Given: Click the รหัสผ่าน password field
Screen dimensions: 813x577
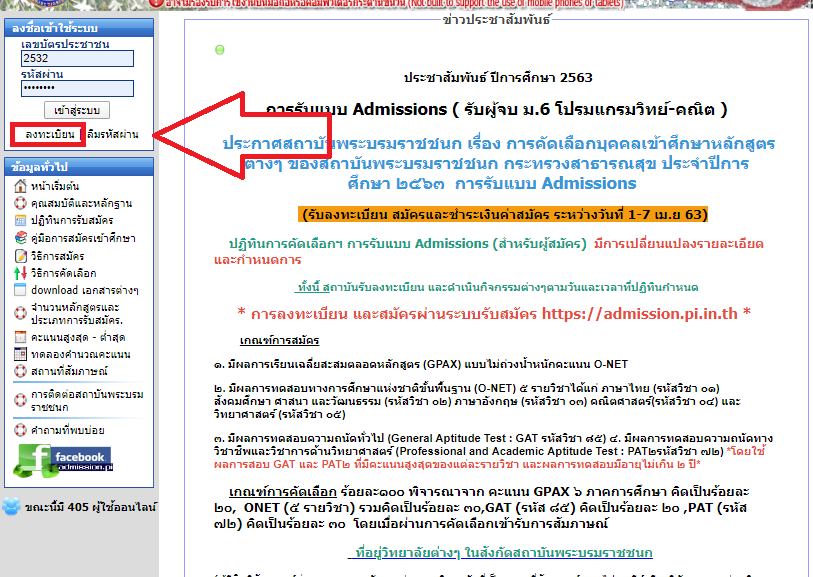Looking at the screenshot, I should 77,88.
